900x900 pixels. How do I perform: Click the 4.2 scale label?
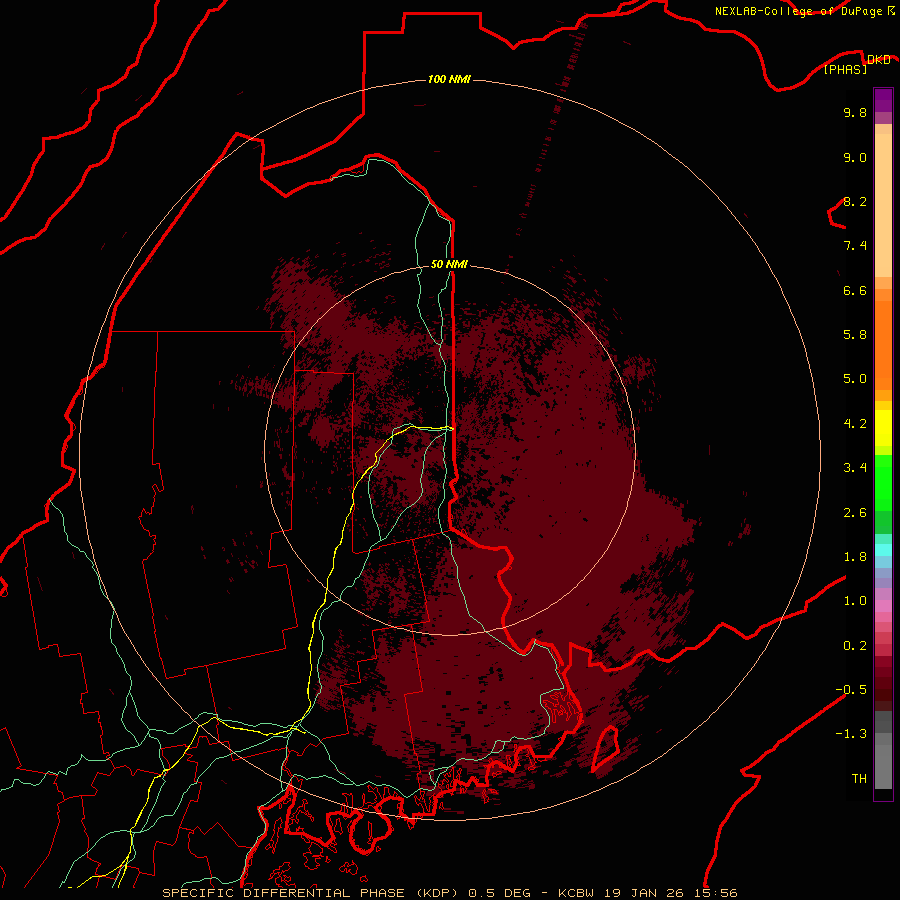[x=855, y=424]
